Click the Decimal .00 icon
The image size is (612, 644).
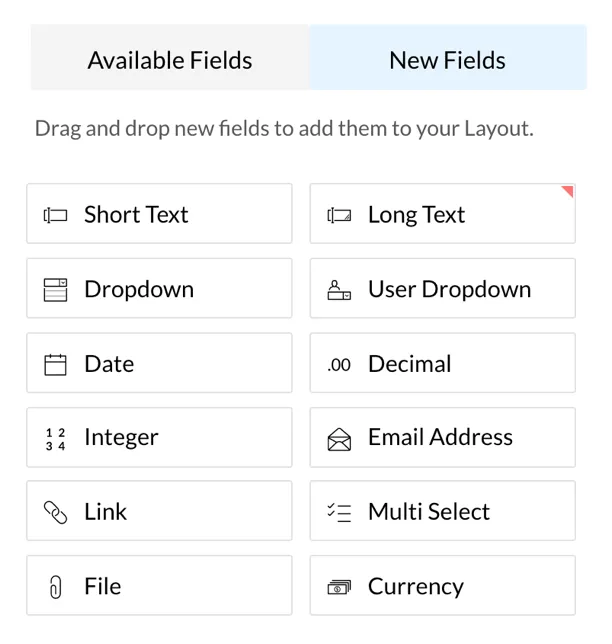click(339, 365)
